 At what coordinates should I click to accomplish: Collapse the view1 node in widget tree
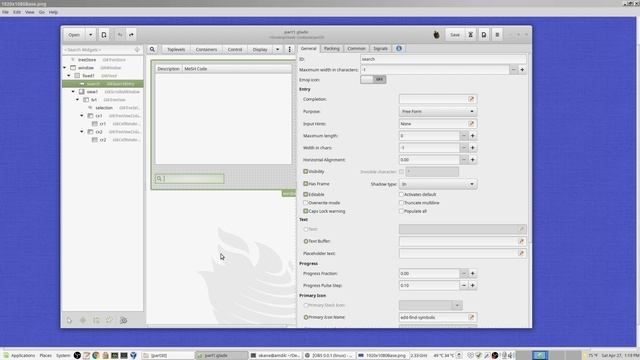coord(73,92)
